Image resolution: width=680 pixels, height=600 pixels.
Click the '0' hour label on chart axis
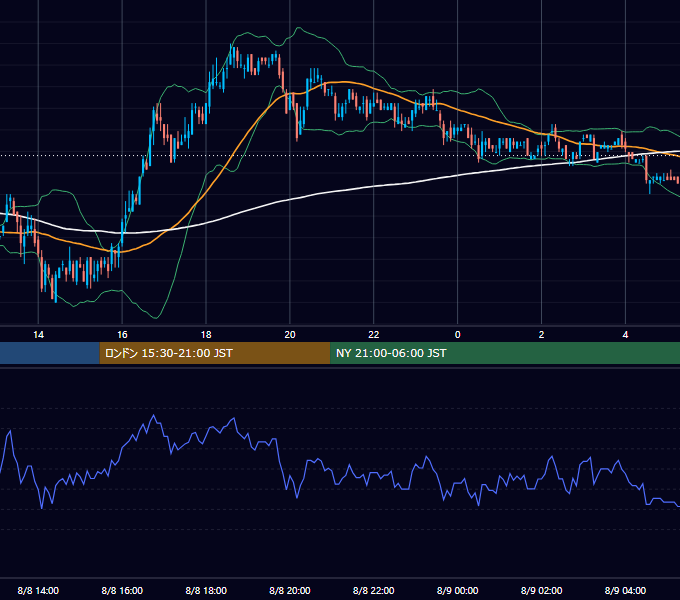click(458, 335)
